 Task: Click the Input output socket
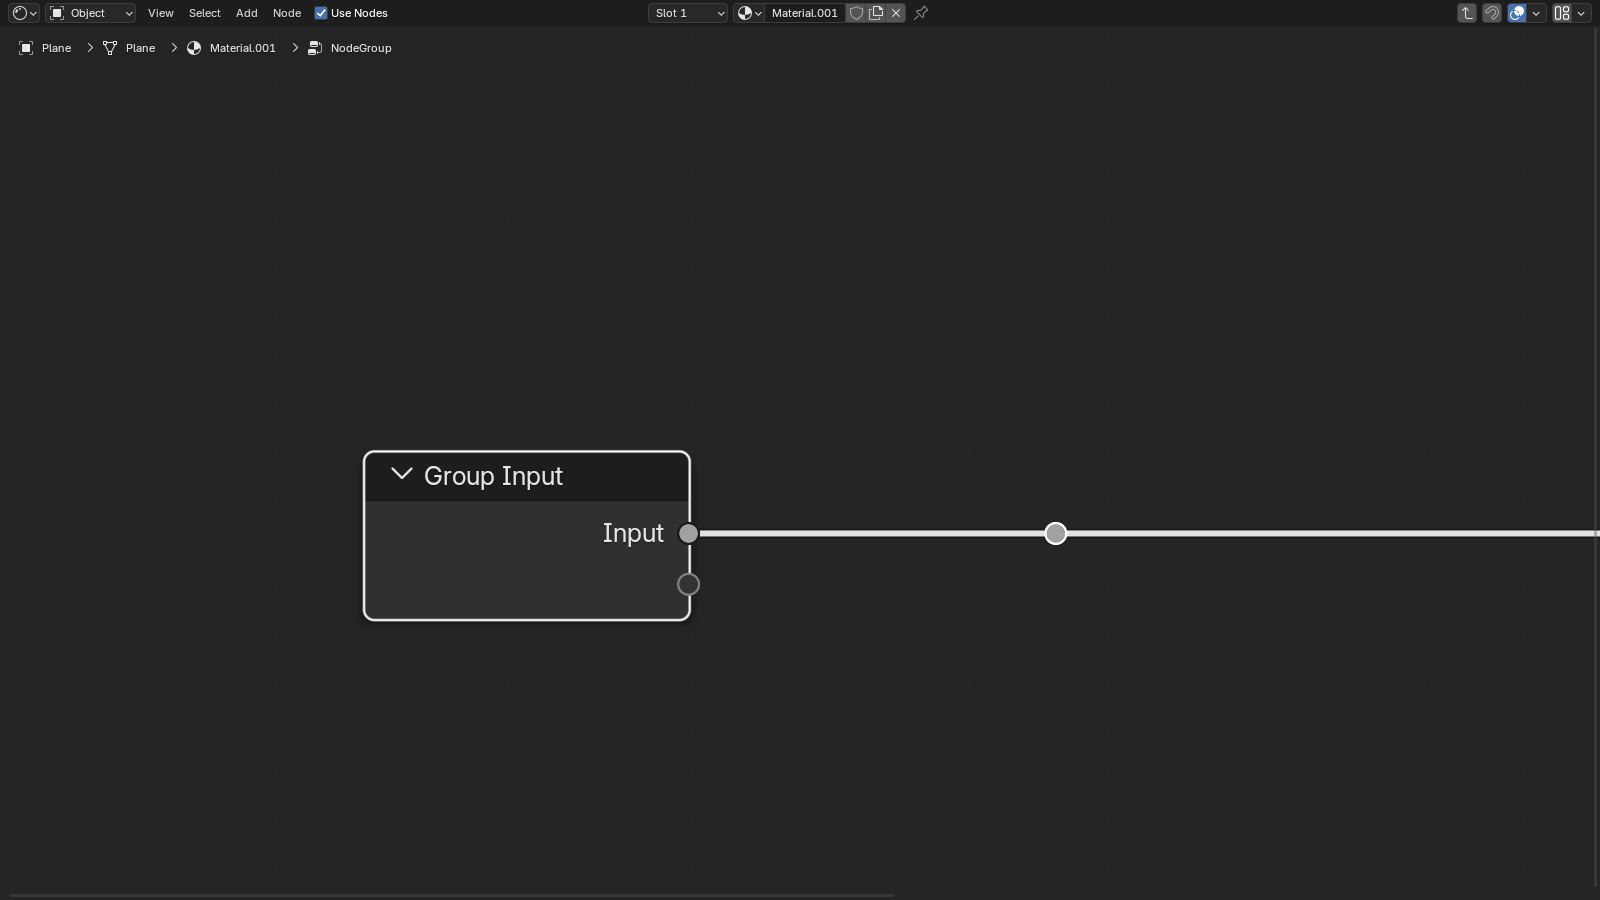(x=688, y=533)
